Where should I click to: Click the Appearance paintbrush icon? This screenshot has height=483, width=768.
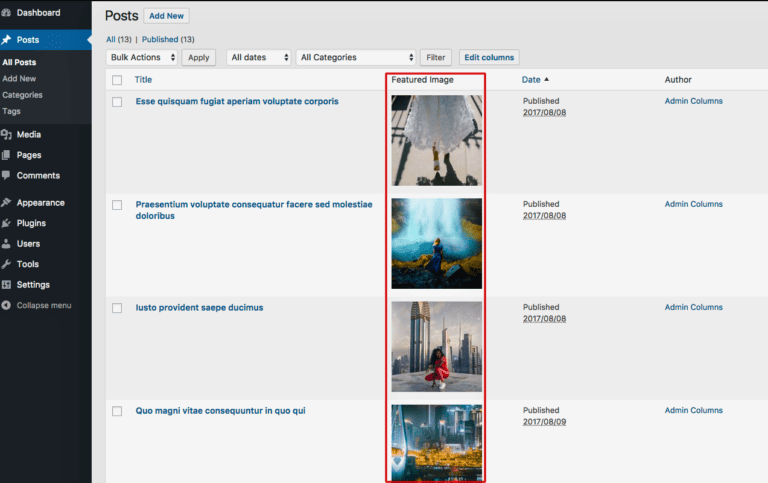6,202
